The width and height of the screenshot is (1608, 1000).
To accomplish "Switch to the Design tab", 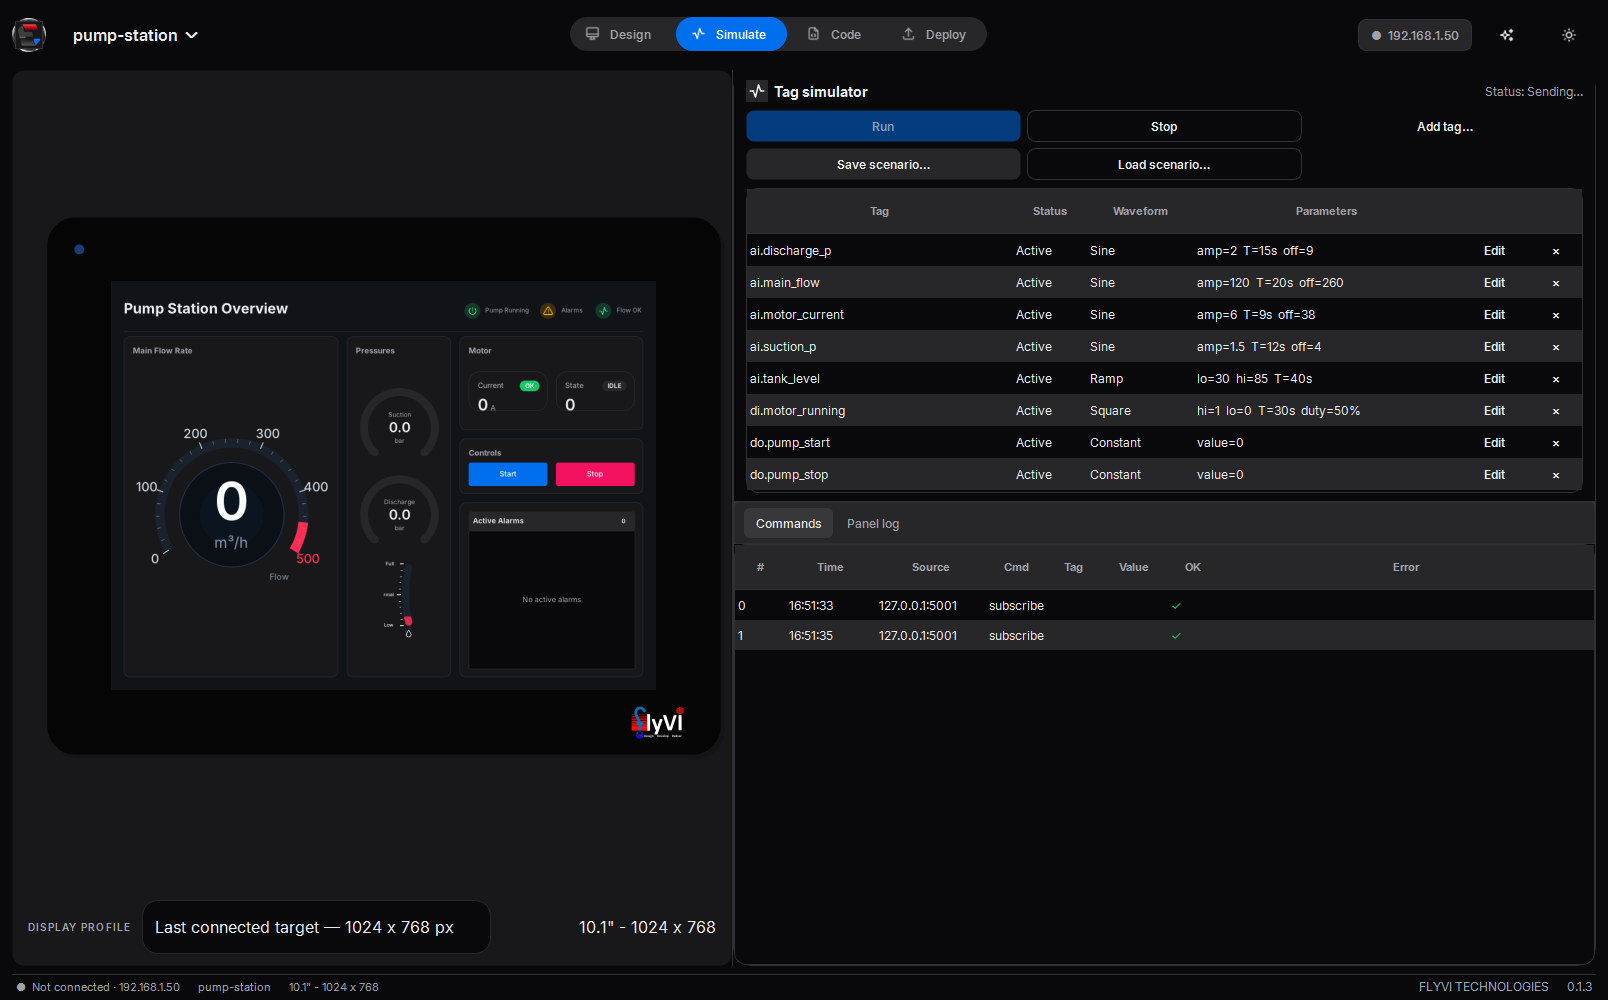I will 618,34.
